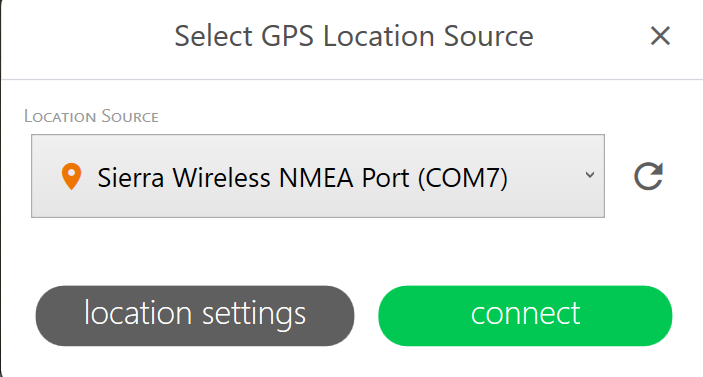Click the Select GPS Location Source title

pyautogui.click(x=354, y=36)
